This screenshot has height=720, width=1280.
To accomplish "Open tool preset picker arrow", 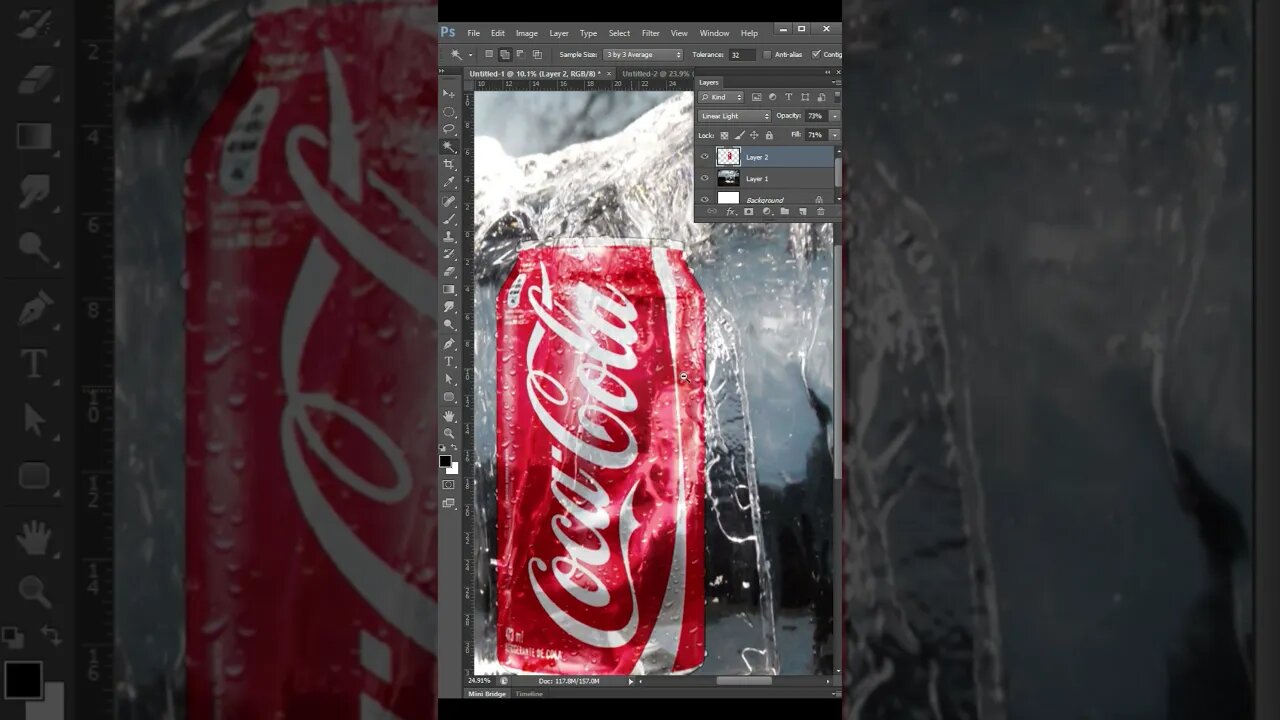I will coord(470,55).
